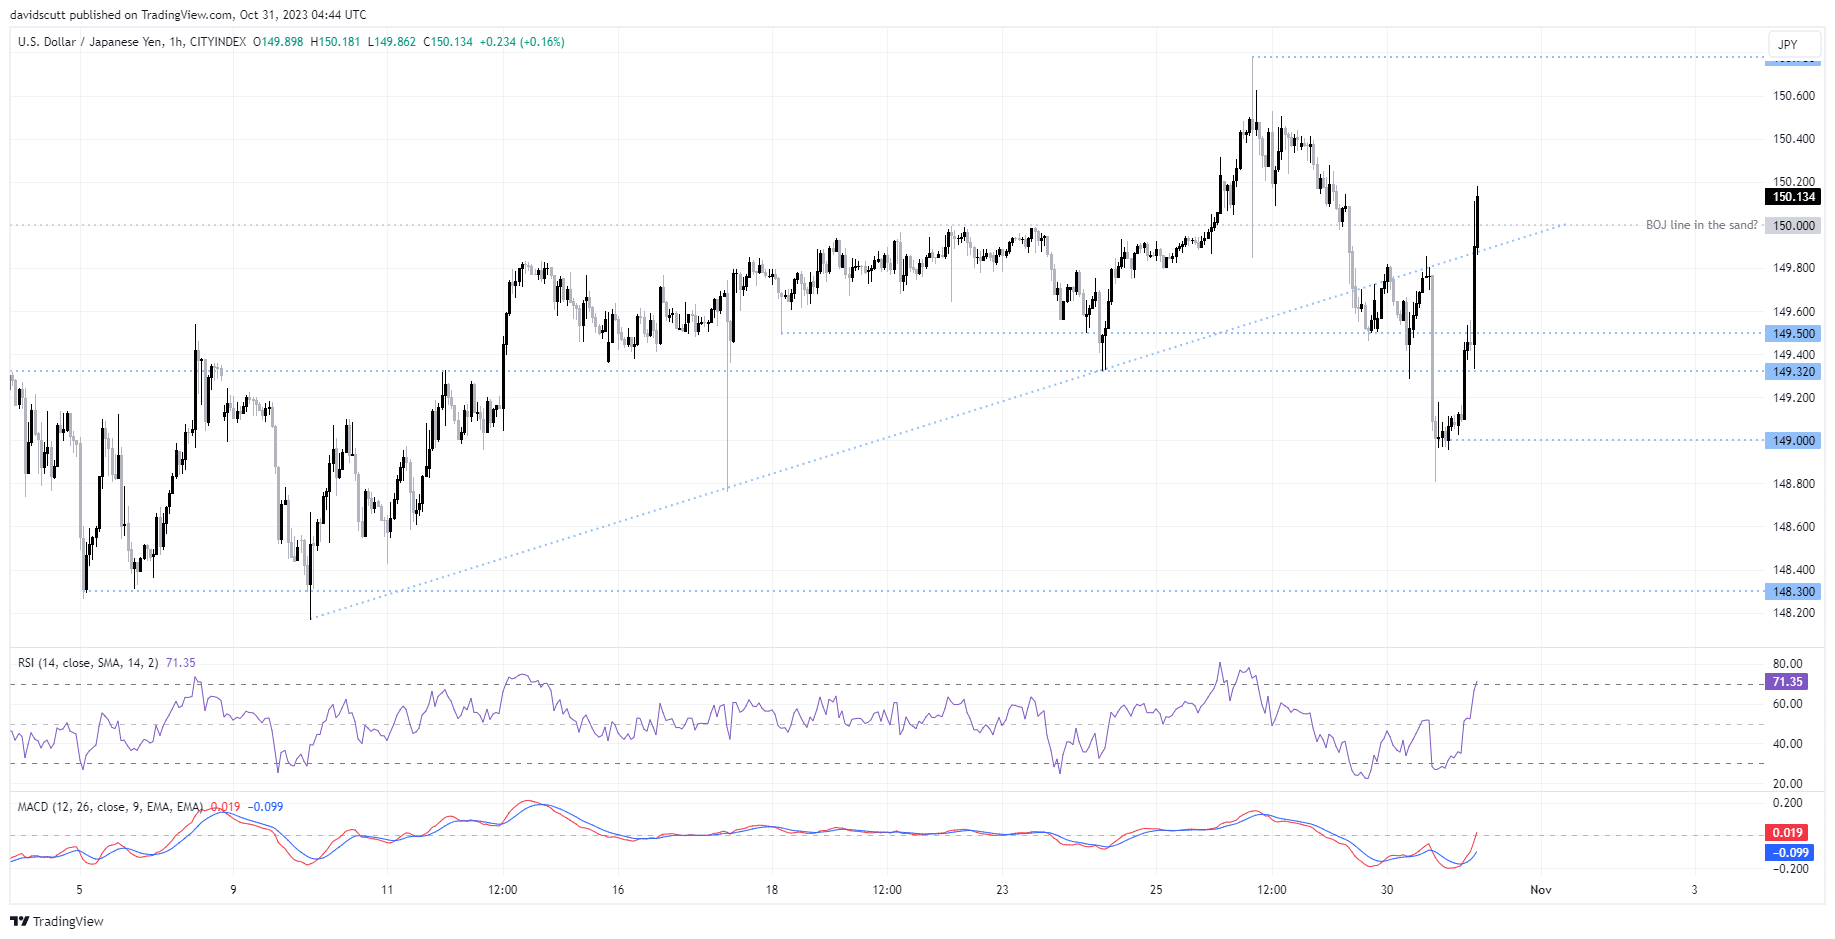The width and height of the screenshot is (1835, 939).
Task: Click the 'BOJ line in the sand?' annotation
Action: pyautogui.click(x=1701, y=225)
